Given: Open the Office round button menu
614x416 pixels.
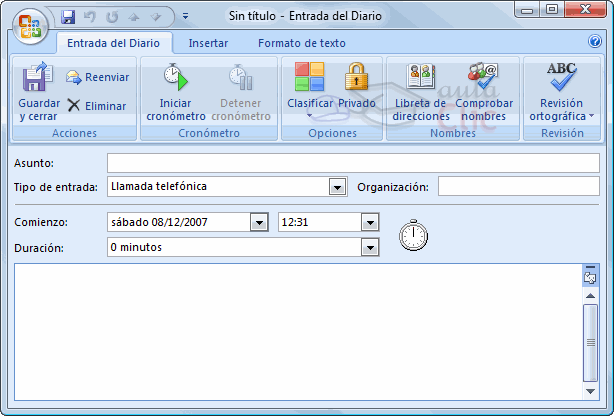Looking at the screenshot, I should click(29, 23).
